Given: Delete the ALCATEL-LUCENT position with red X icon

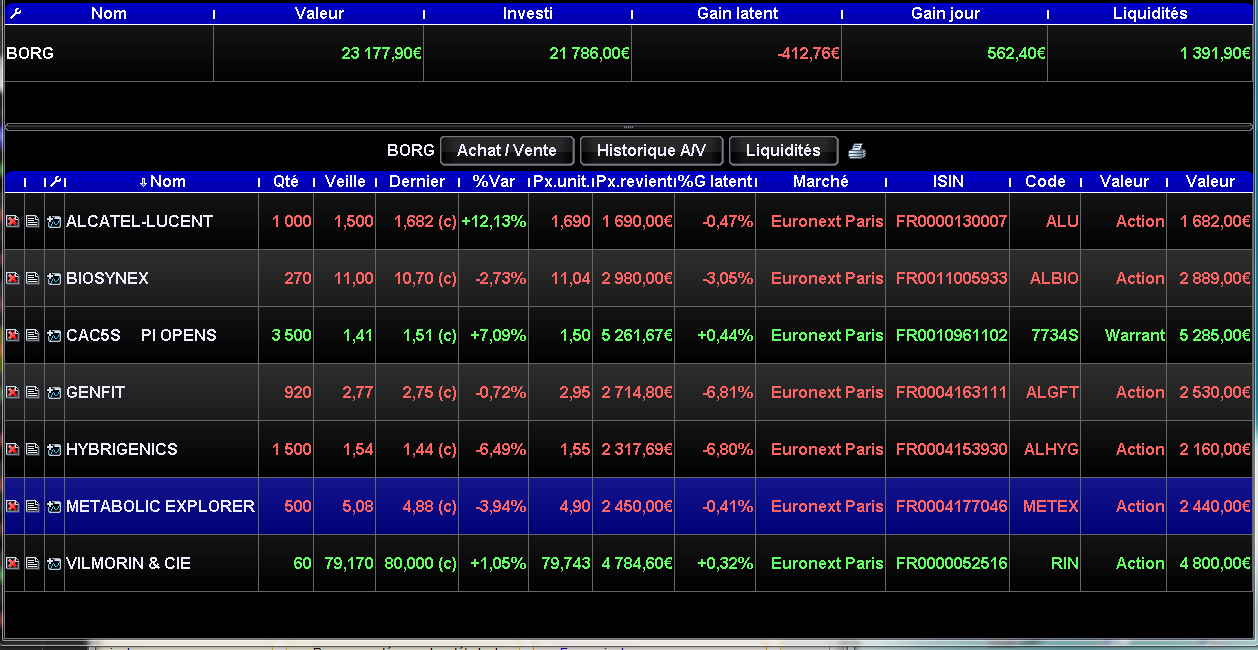Looking at the screenshot, I should point(13,221).
